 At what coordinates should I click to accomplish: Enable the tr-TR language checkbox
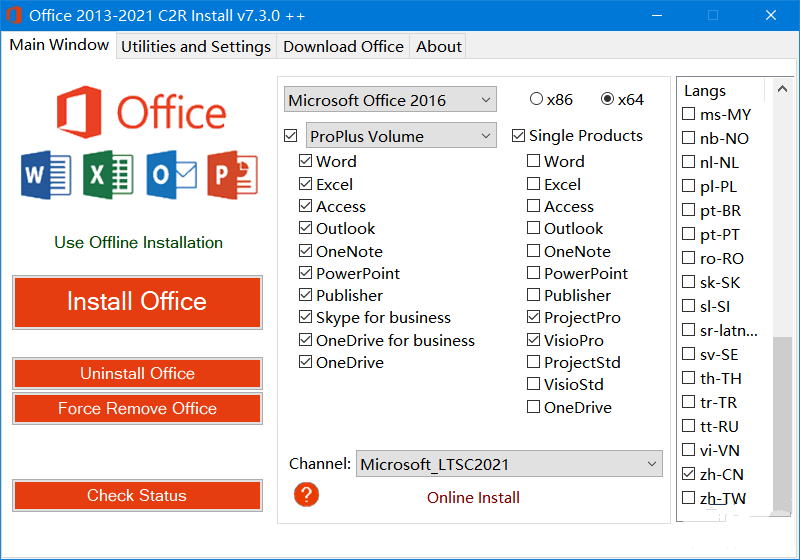coord(688,401)
